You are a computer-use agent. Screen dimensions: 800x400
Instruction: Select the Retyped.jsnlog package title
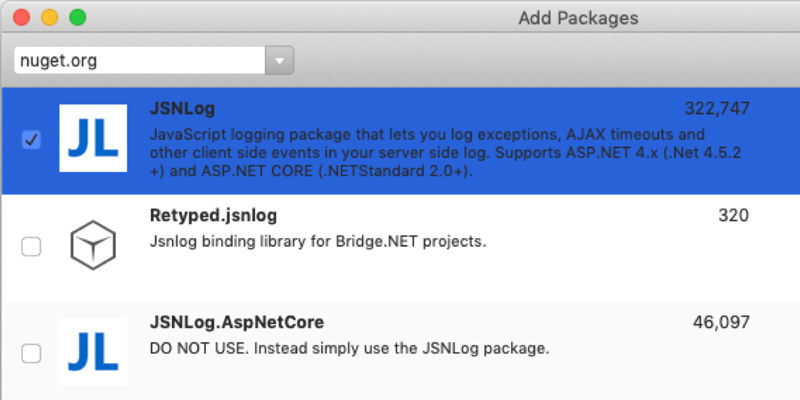pyautogui.click(x=213, y=216)
